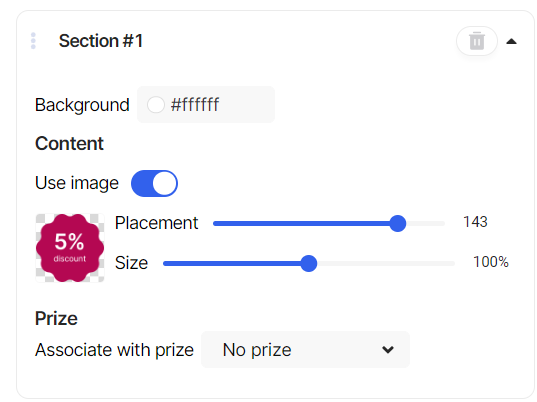This screenshot has width=537, height=402.
Task: Grab the section drag handle dots
Action: (33, 41)
